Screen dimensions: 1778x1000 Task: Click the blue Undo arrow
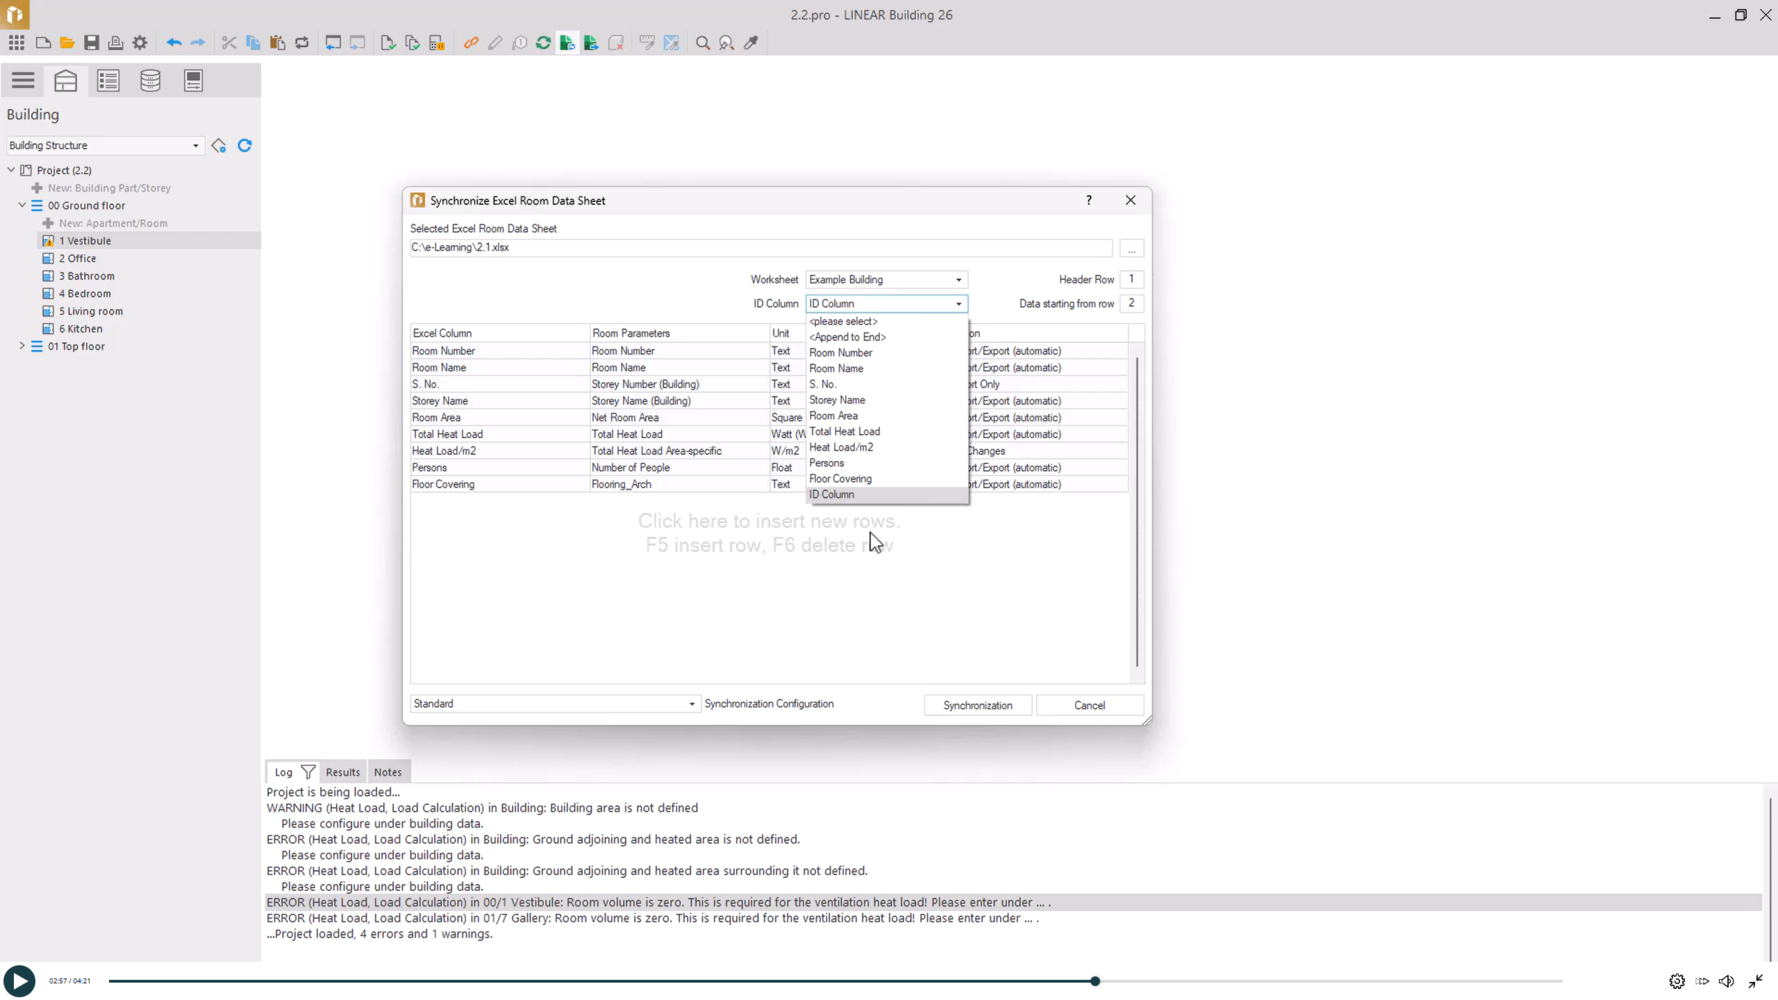pos(174,43)
